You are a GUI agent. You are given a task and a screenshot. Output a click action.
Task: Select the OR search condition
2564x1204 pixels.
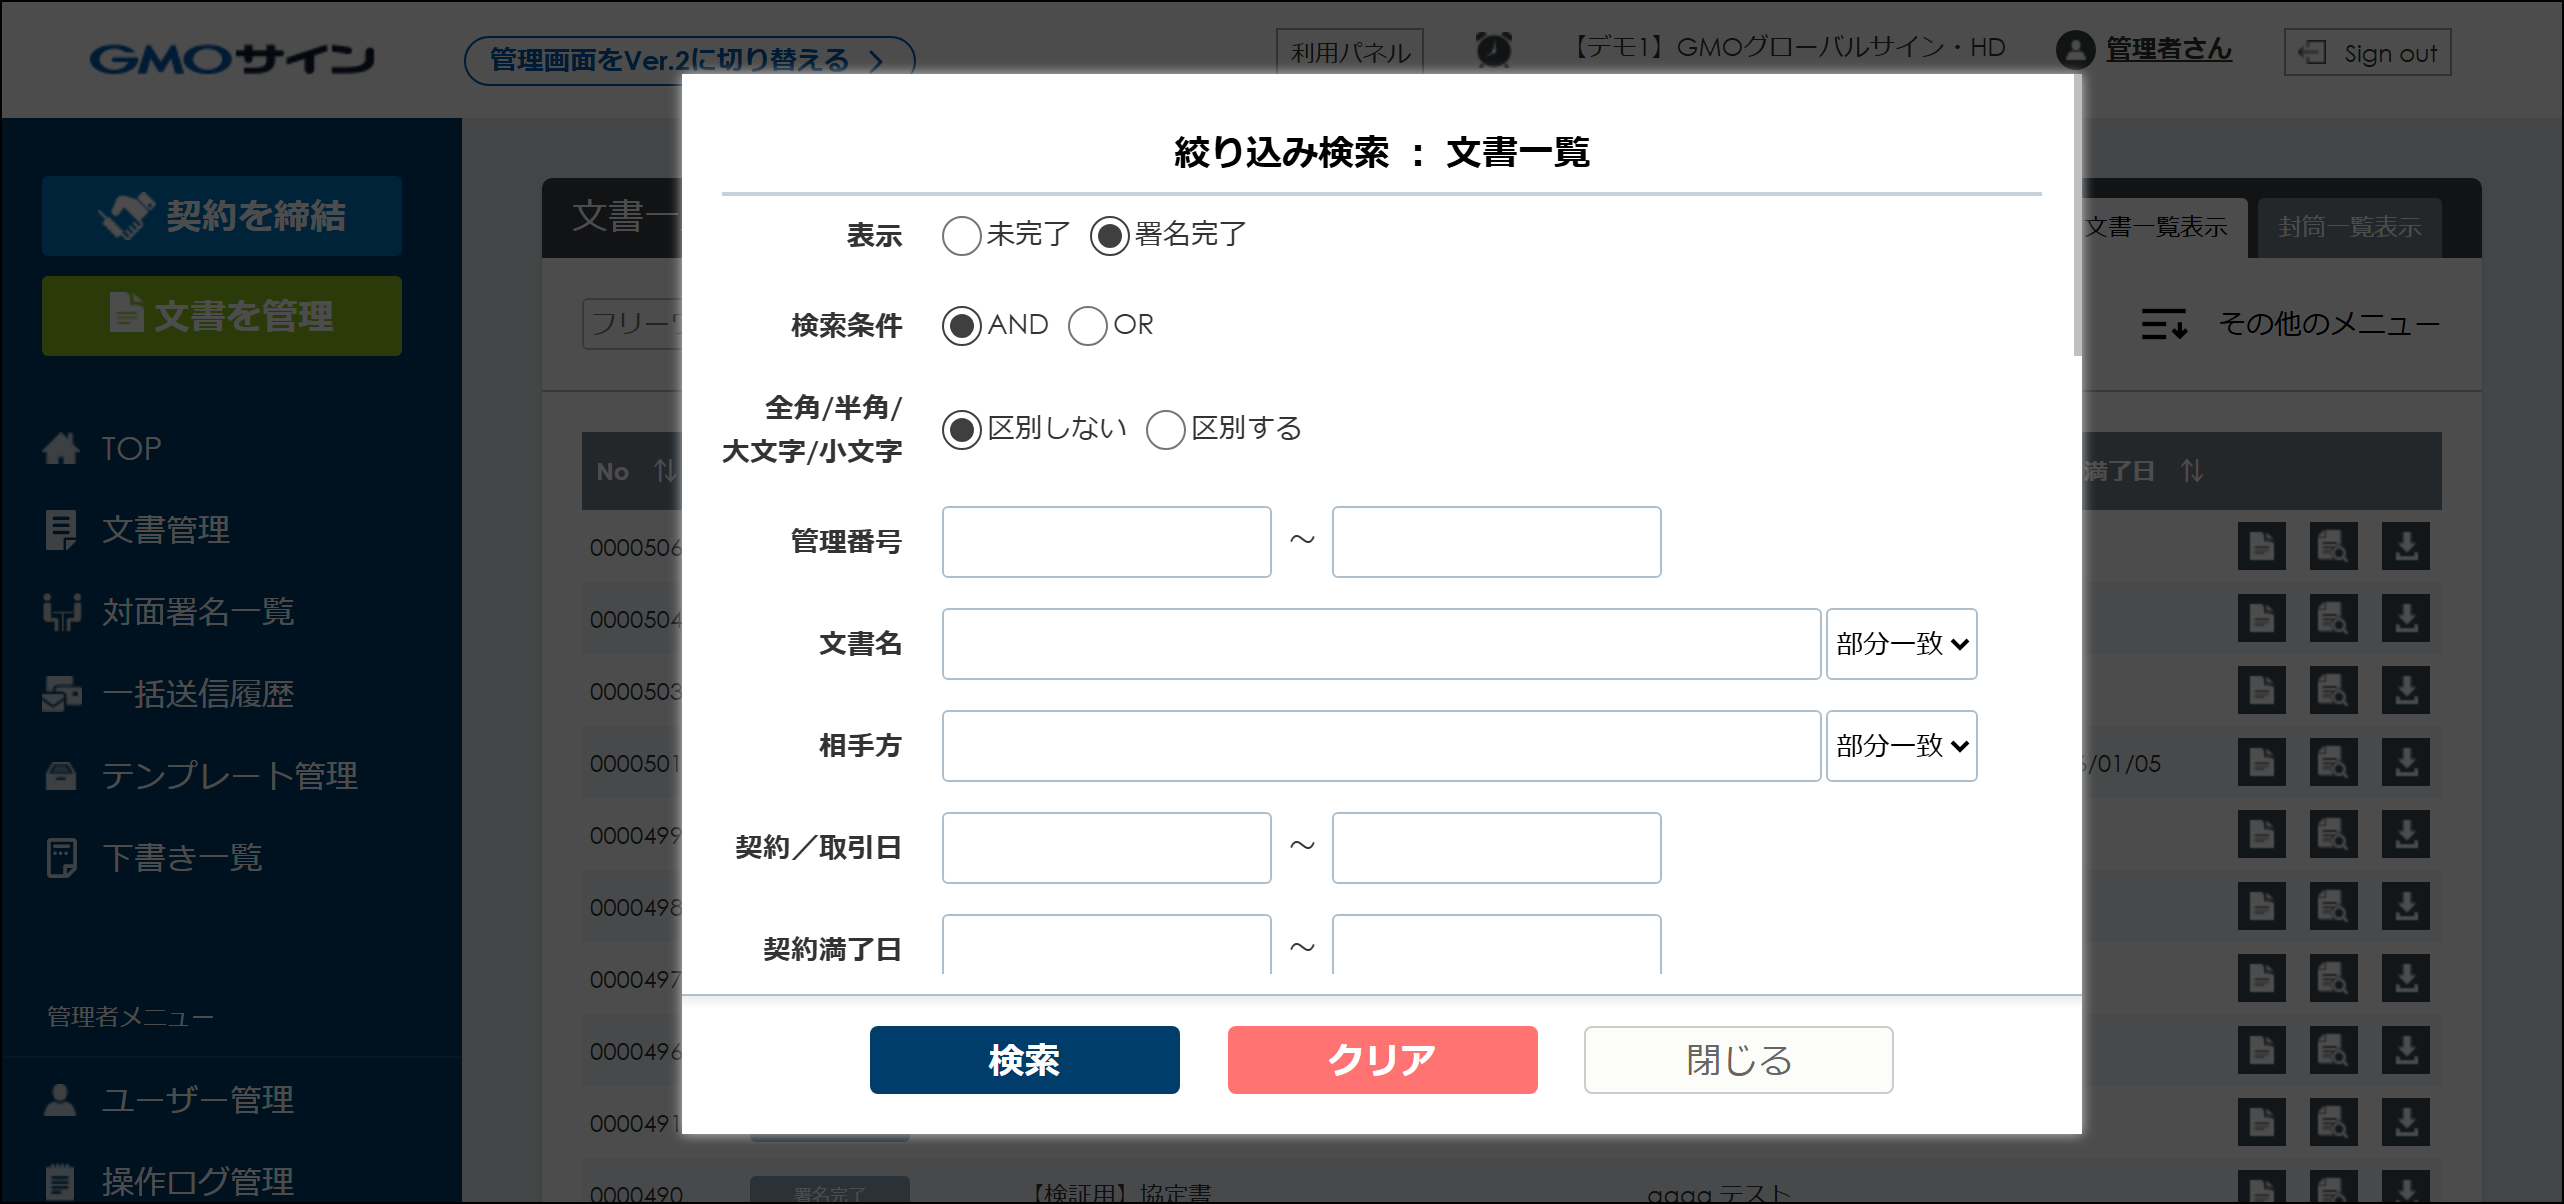coord(1087,326)
